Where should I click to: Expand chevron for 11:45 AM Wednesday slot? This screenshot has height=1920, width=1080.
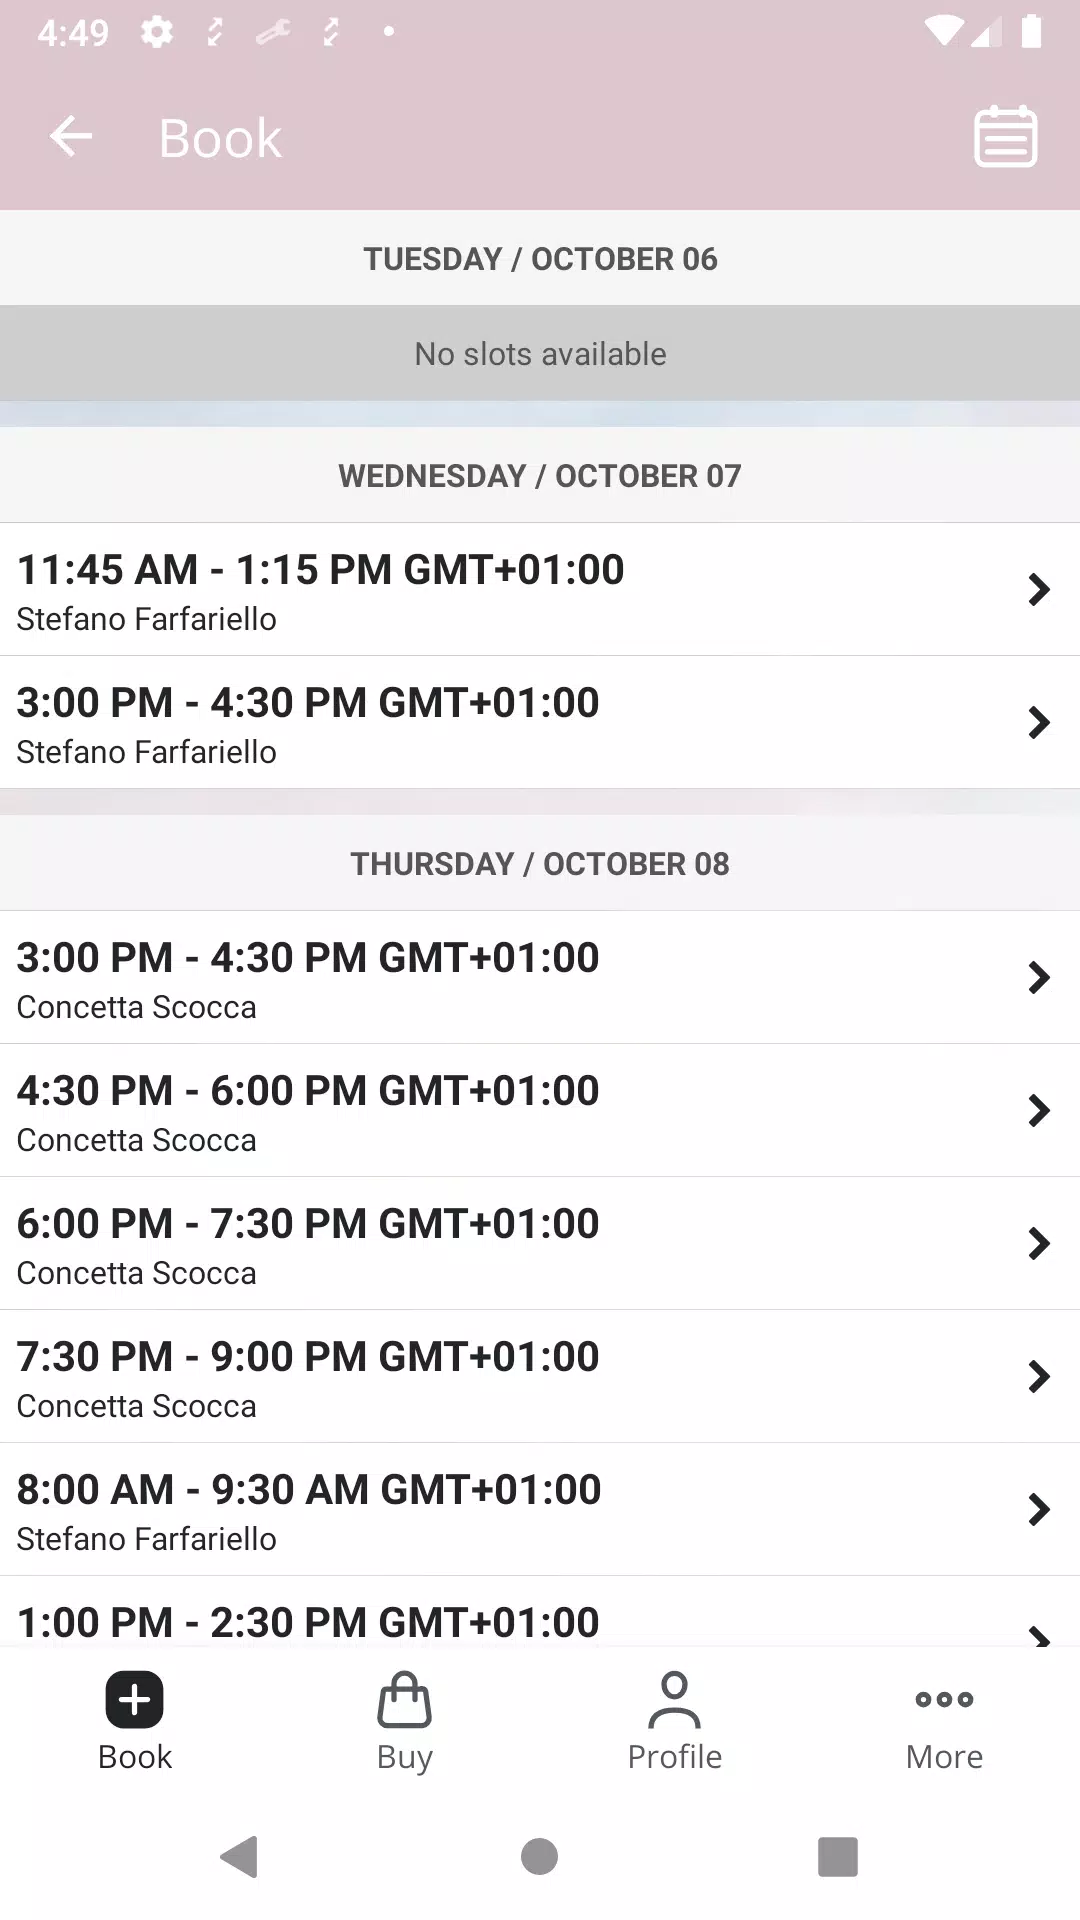point(1039,589)
